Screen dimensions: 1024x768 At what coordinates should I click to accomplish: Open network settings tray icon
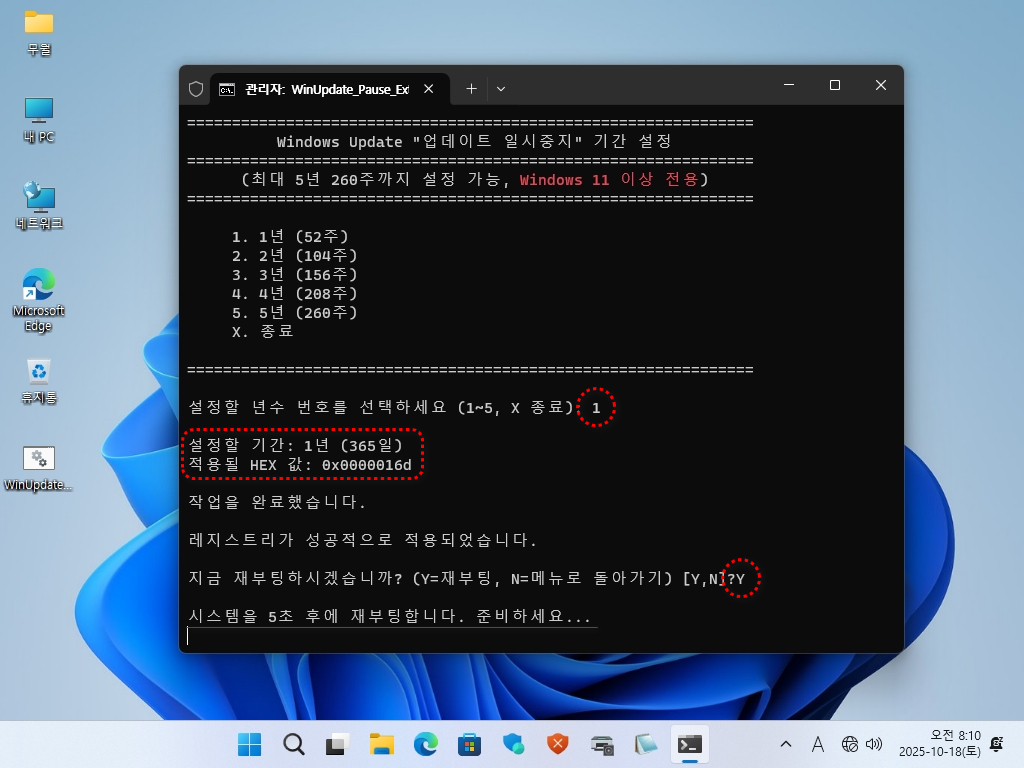[850, 744]
